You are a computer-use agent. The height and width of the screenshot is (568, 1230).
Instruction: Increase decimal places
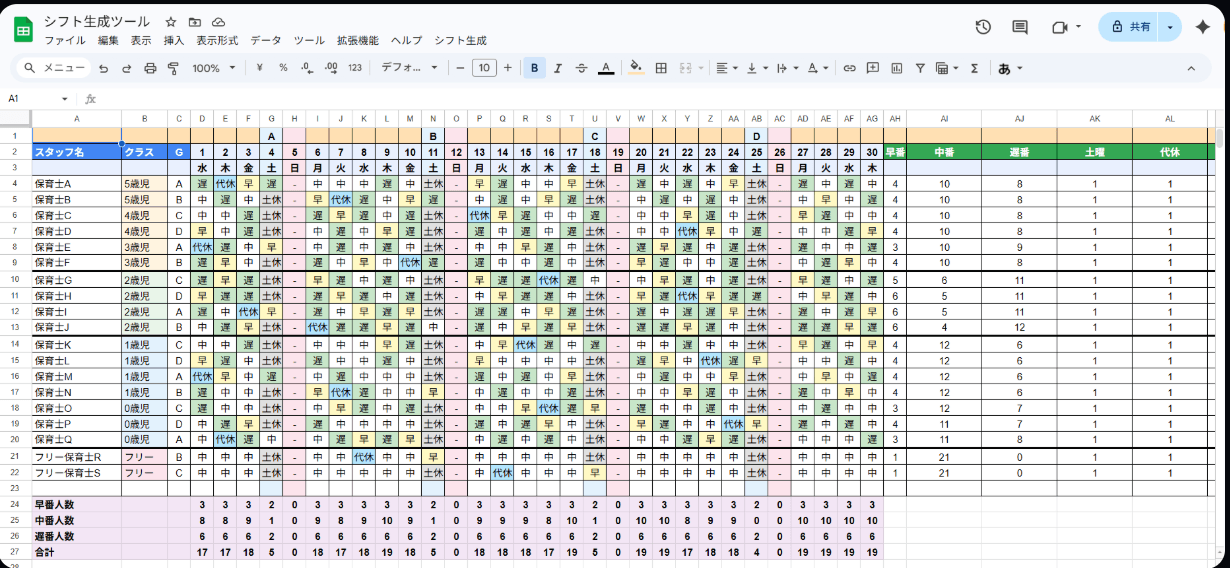pos(330,68)
